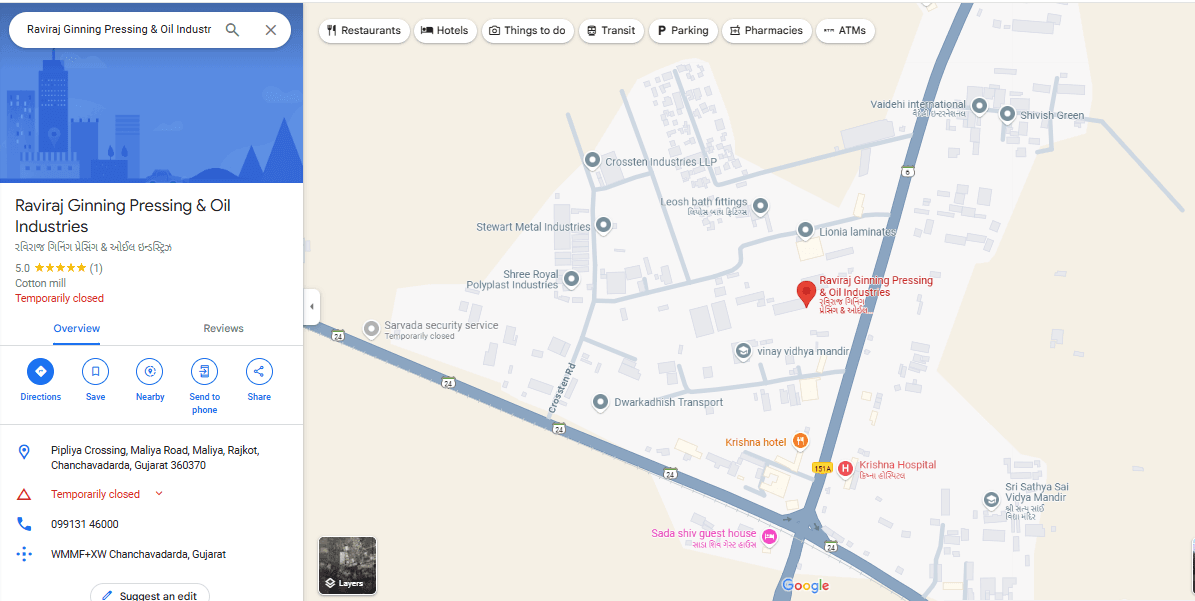Click the Share icon button
Image resolution: width=1195 pixels, height=601 pixels.
[259, 372]
